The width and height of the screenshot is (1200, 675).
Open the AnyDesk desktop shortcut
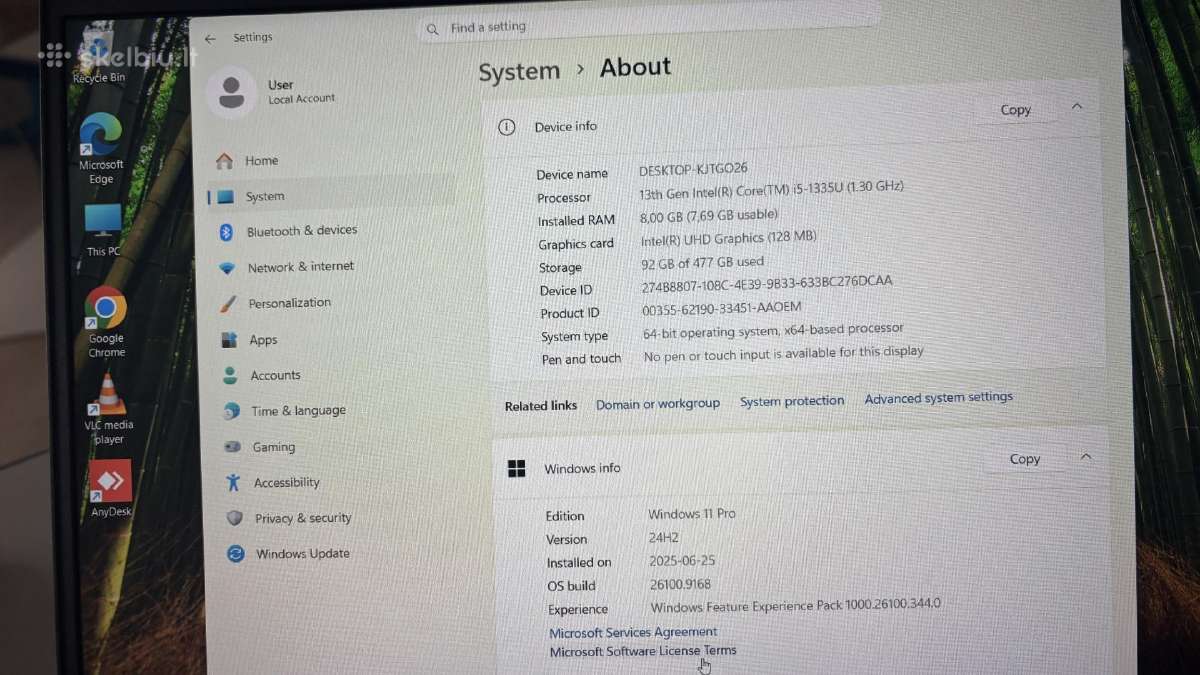(111, 489)
